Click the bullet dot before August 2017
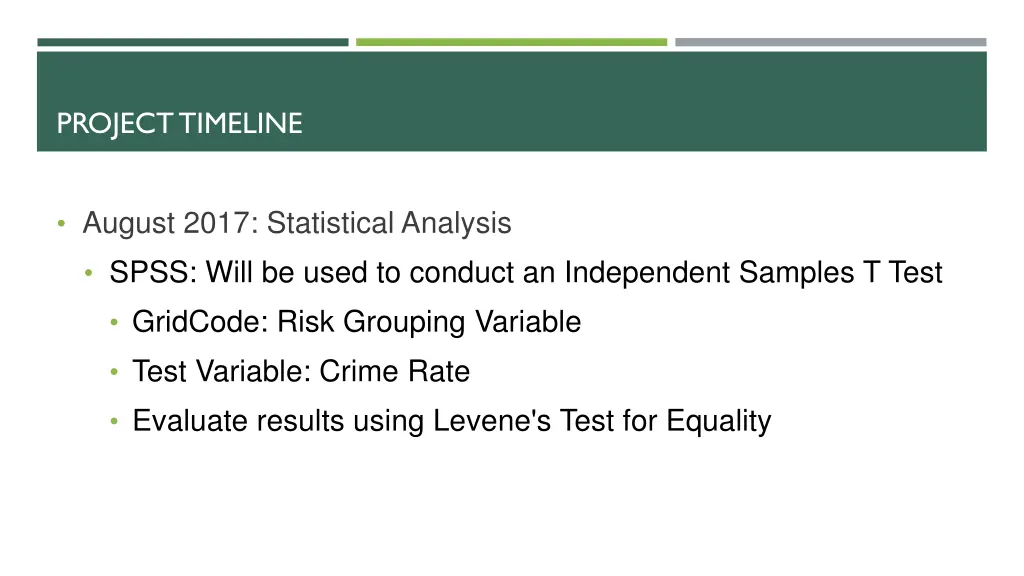1024x576 pixels. (61, 224)
